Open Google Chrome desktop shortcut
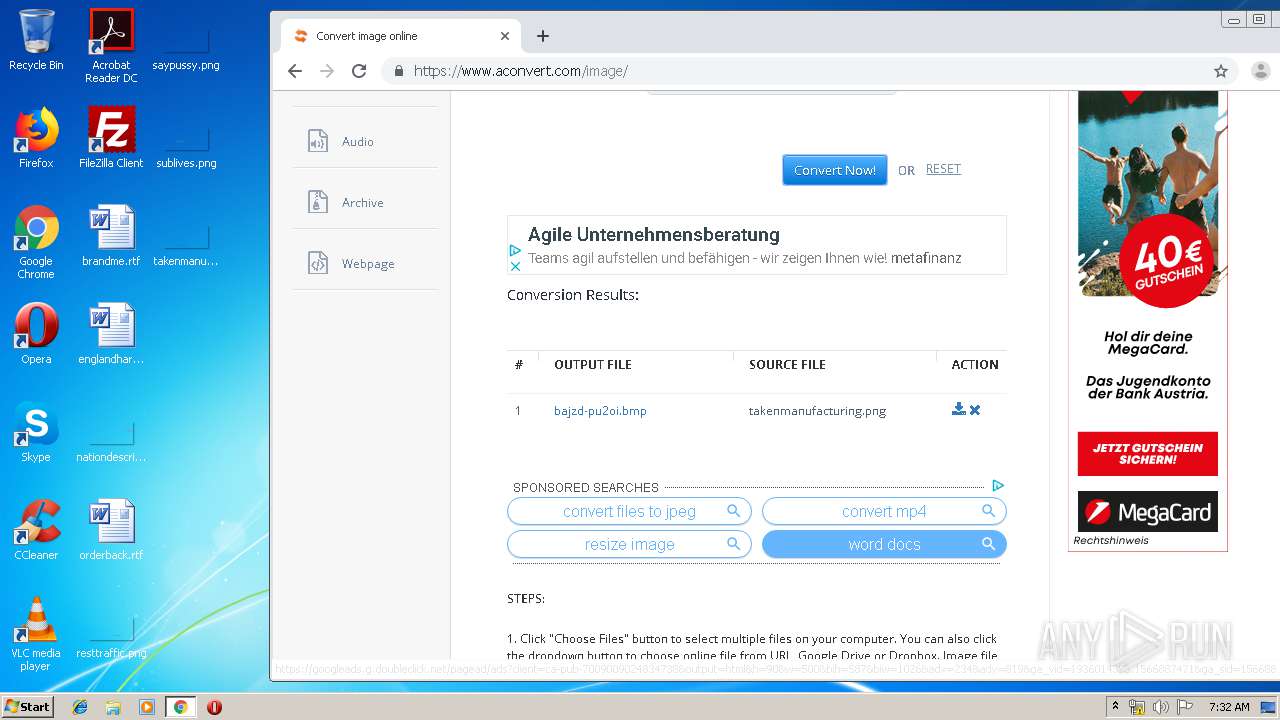 coord(36,242)
